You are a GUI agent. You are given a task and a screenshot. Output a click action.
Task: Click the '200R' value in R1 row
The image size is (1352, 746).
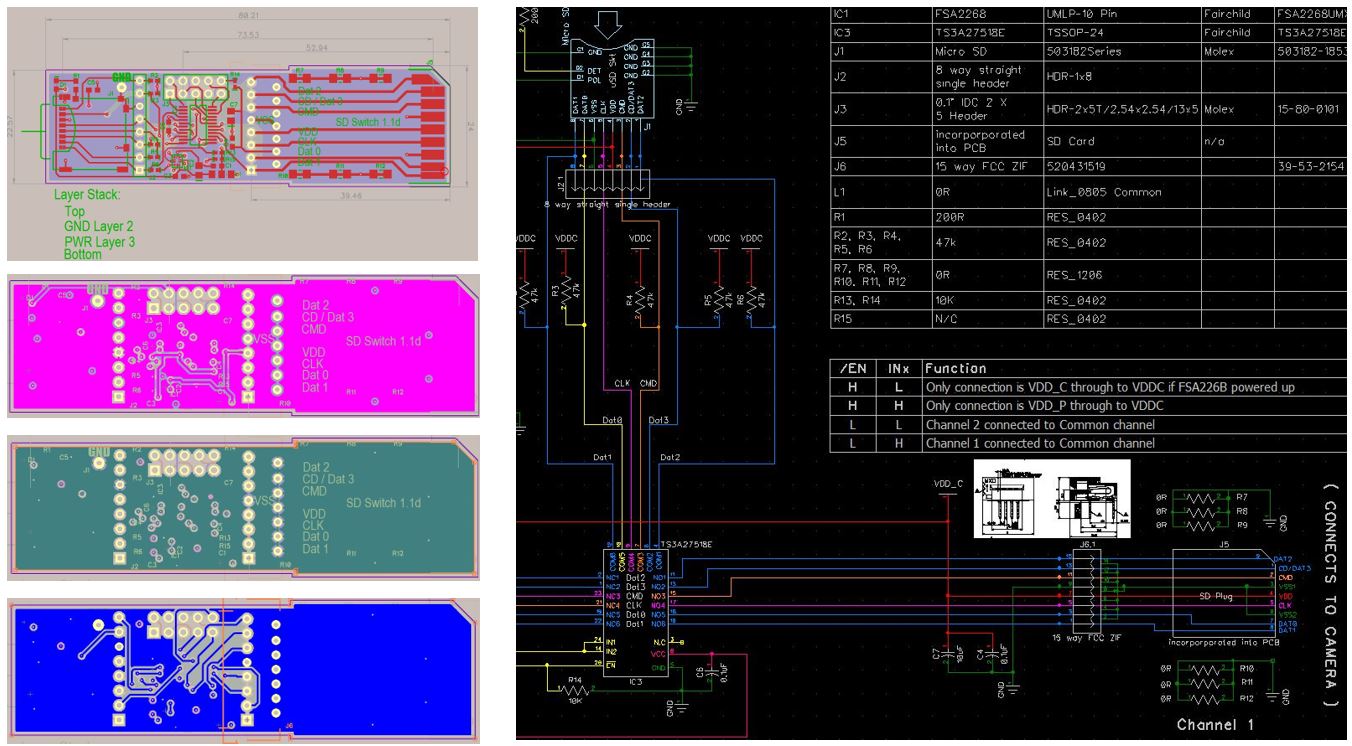[950, 216]
